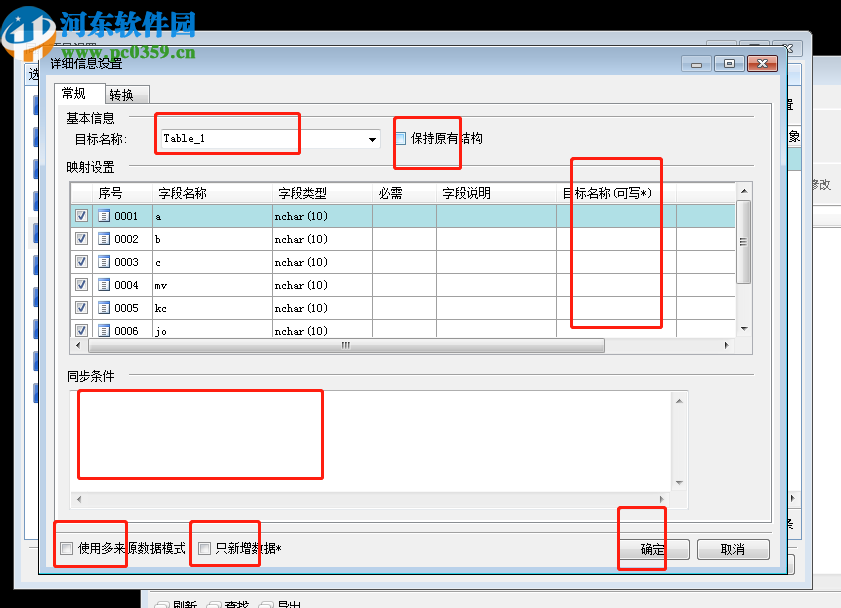Click mapping table horizontal scrollbar thumb
Viewport: 841px width, 608px height.
pos(346,345)
